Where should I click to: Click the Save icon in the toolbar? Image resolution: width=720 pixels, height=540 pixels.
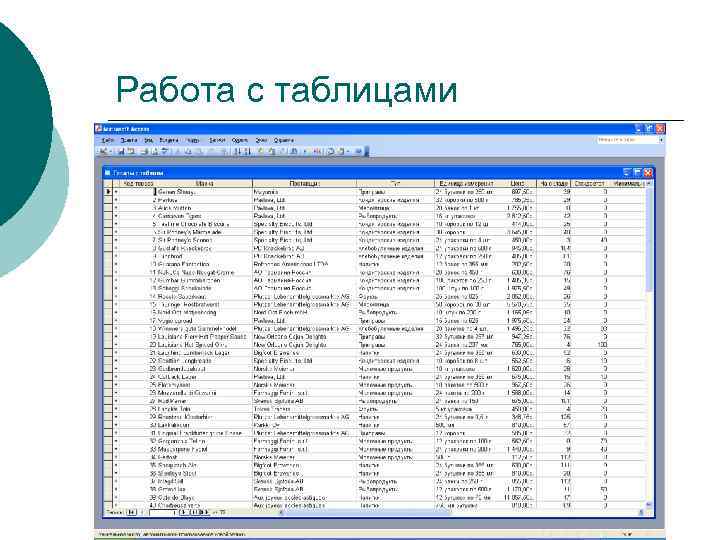click(x=121, y=151)
